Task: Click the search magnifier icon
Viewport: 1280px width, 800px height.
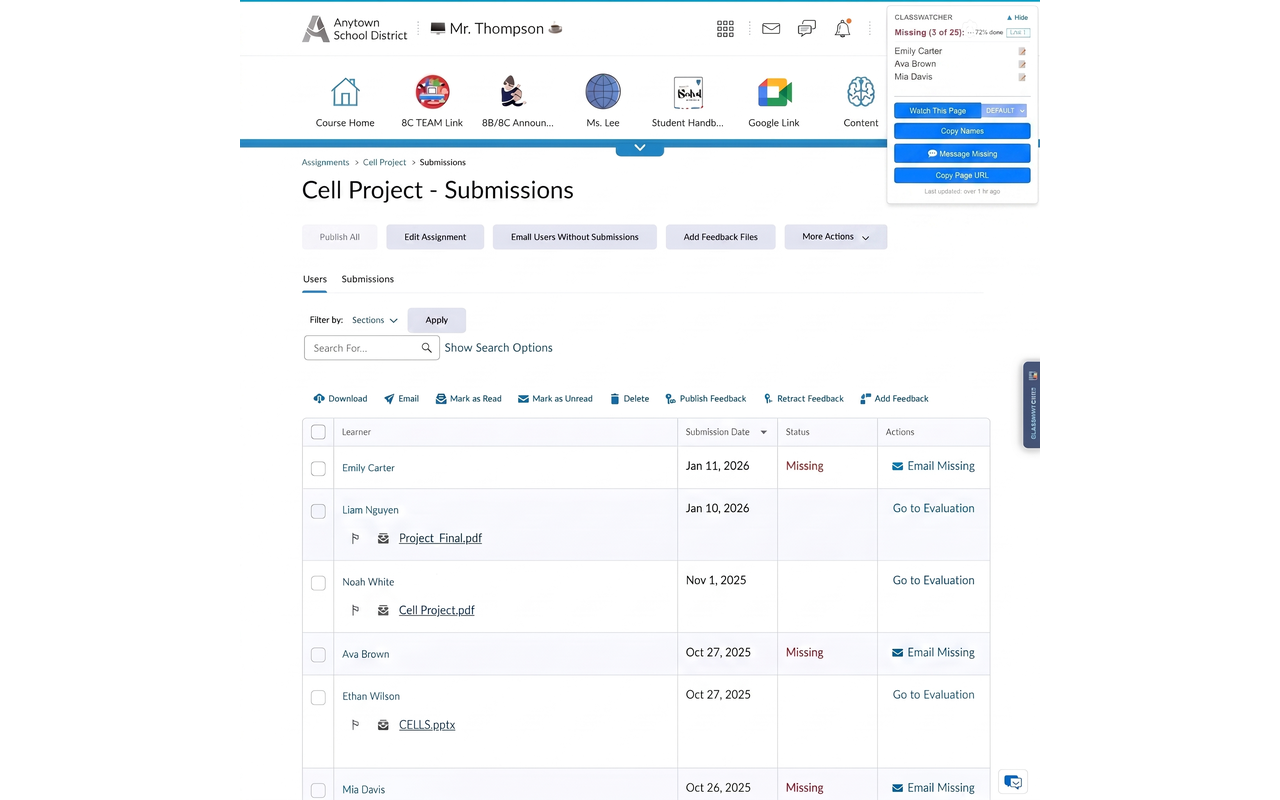Action: tap(427, 348)
